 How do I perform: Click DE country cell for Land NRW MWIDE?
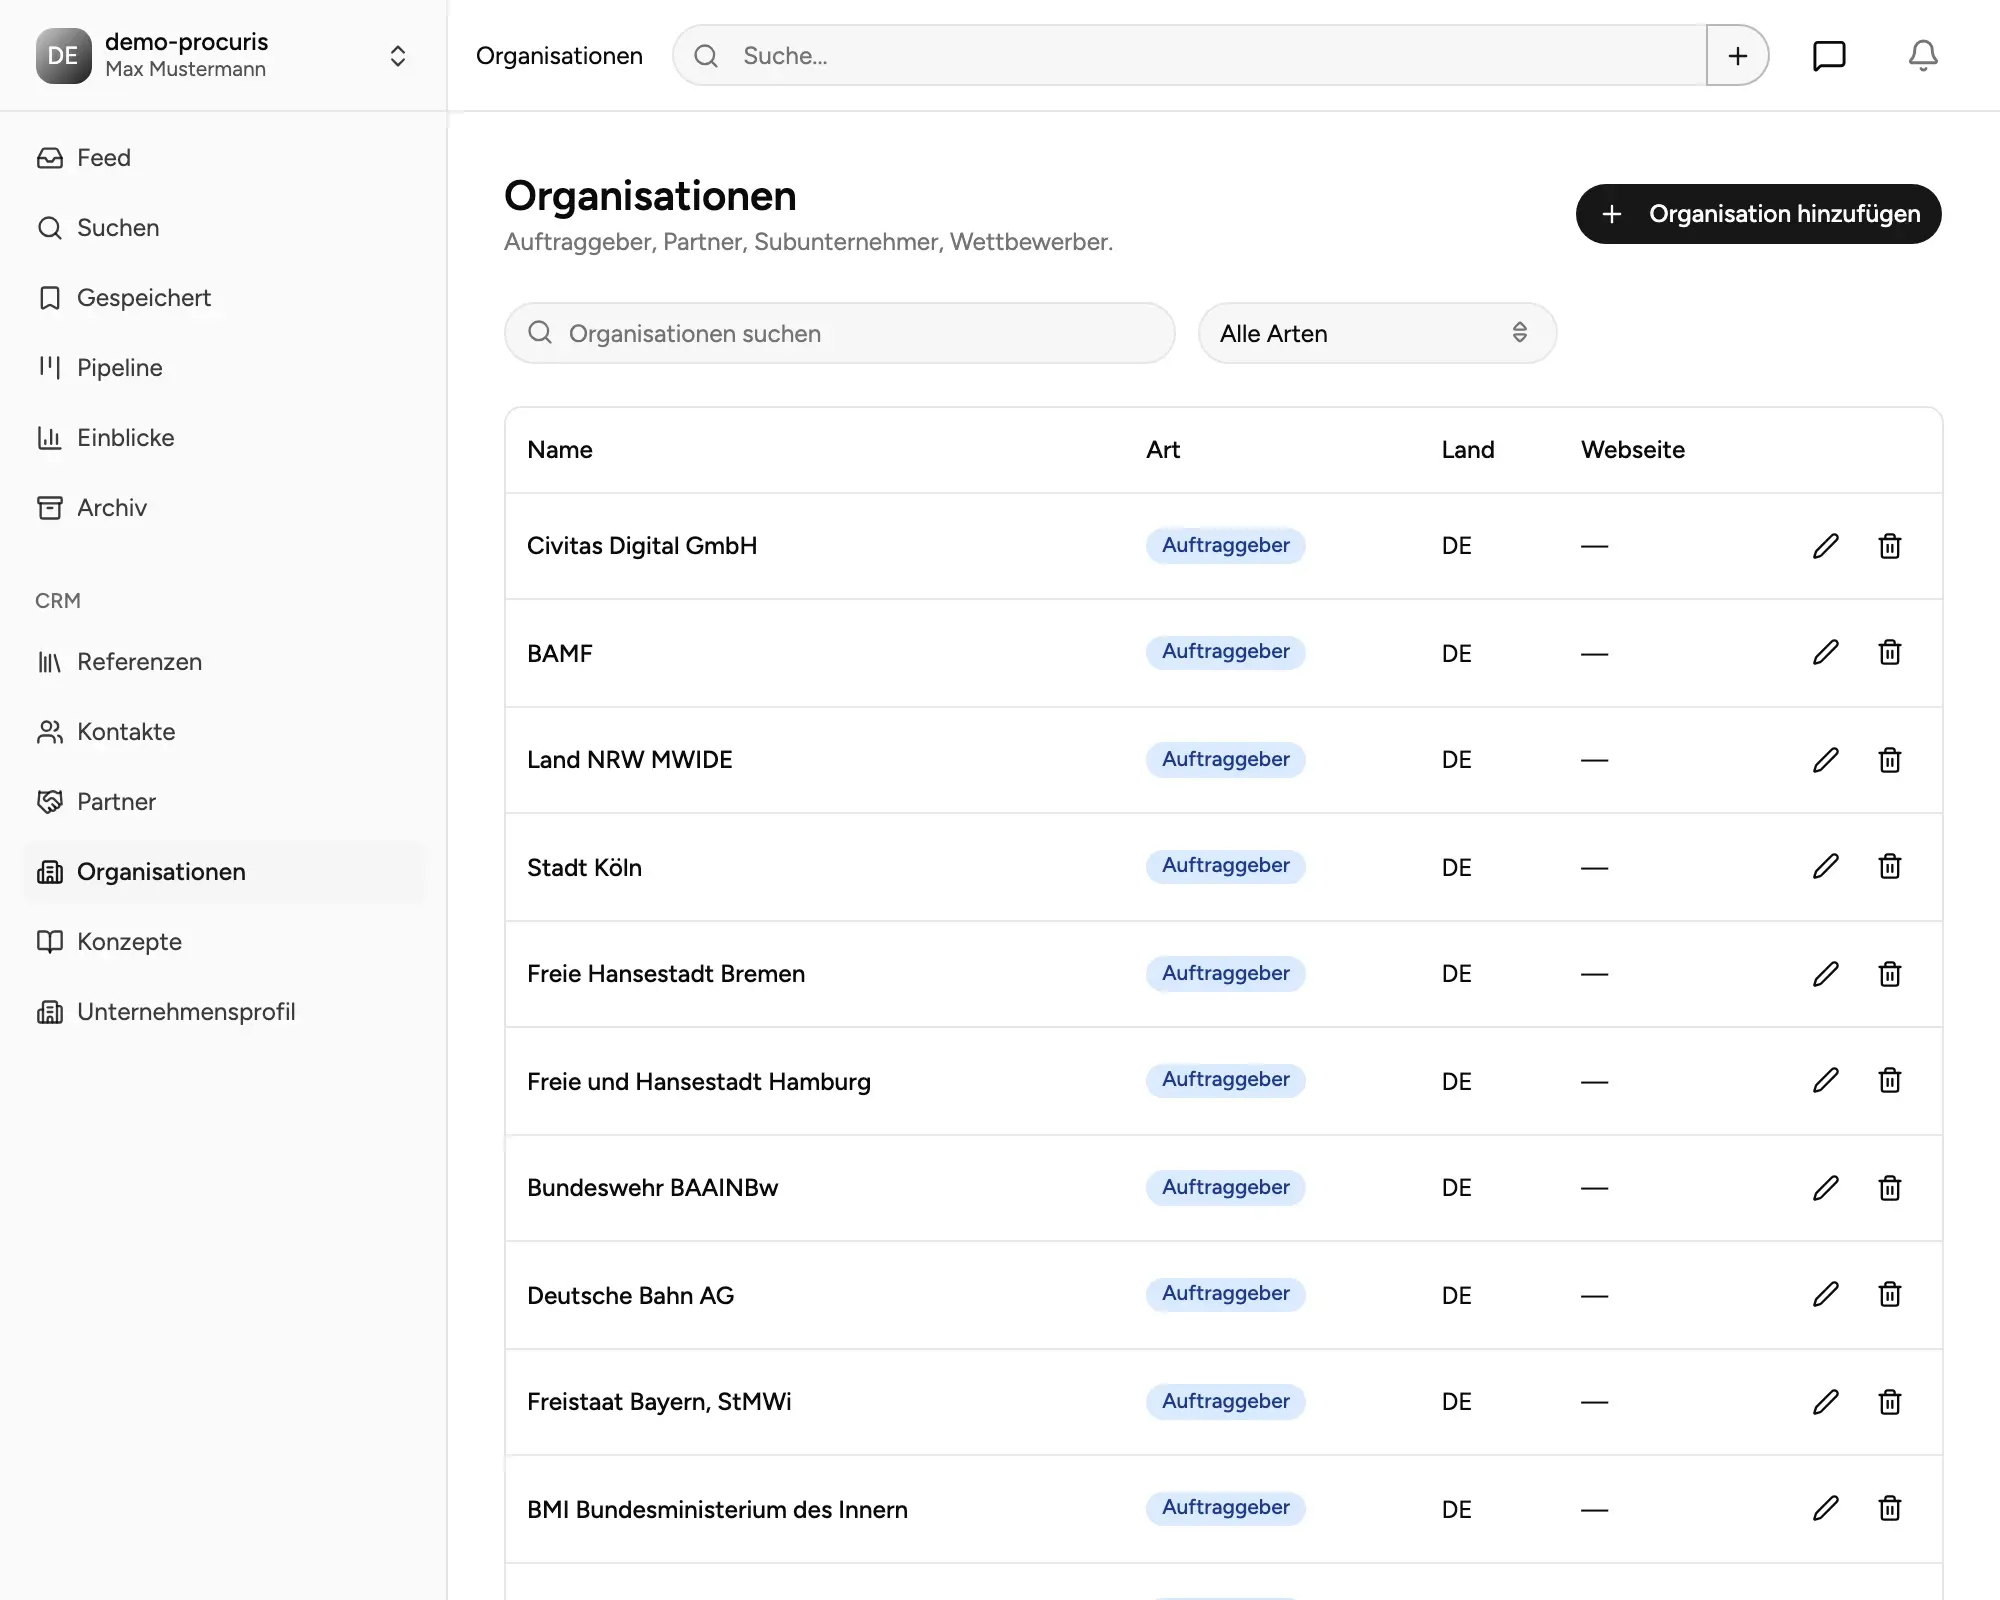pyautogui.click(x=1457, y=760)
